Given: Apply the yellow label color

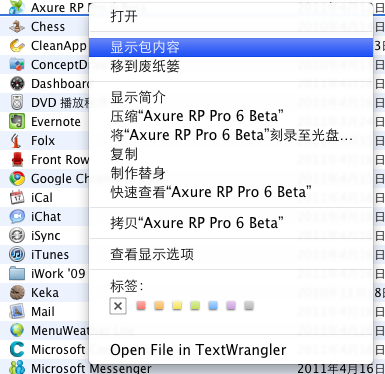Looking at the screenshot, I should 177,305.
